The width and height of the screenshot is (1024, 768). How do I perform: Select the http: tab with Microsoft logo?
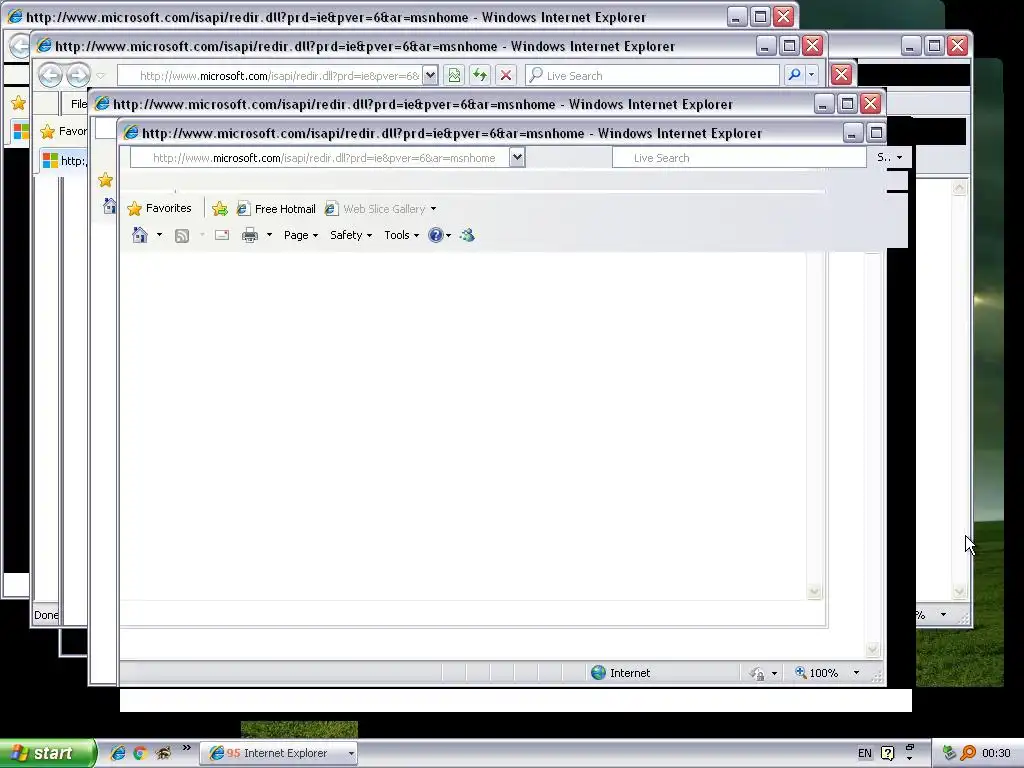[x=63, y=161]
